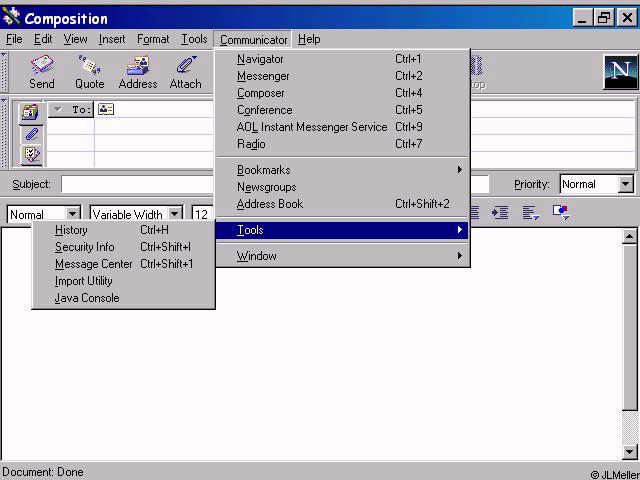Open the Variable Width font dropdown
Image resolution: width=640 pixels, height=480 pixels.
(x=175, y=214)
